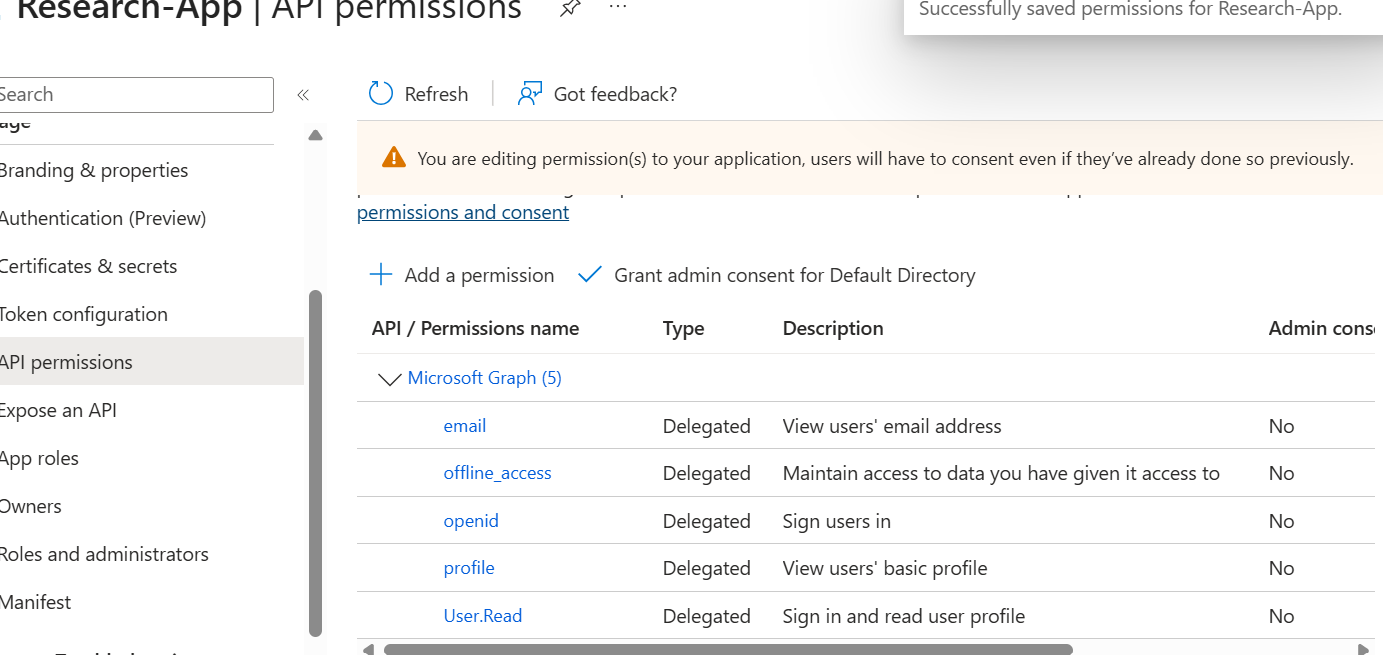Click the Type column header
This screenshot has width=1383, height=655.
point(683,328)
